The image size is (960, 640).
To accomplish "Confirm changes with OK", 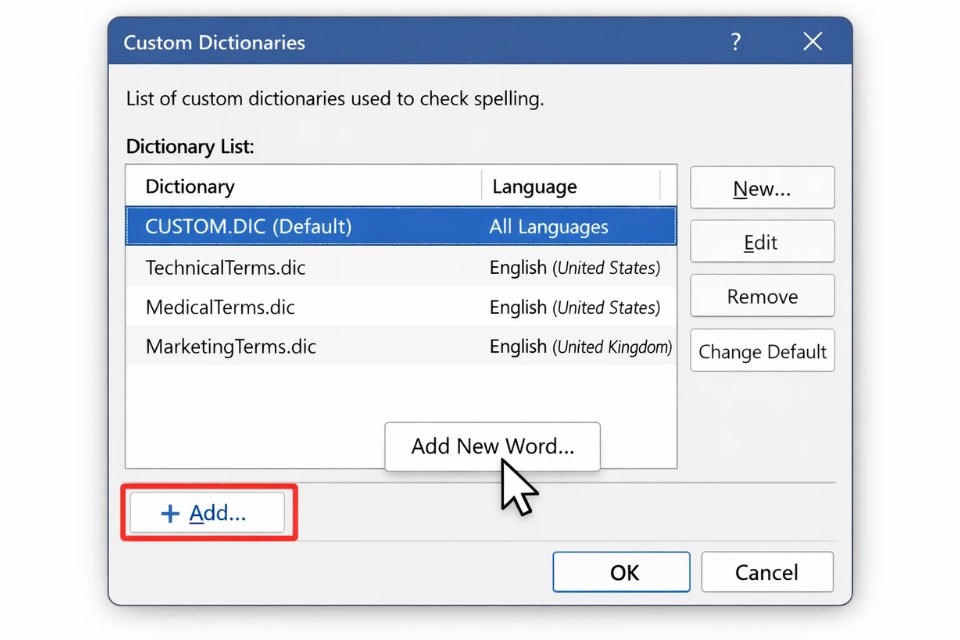I will (621, 572).
